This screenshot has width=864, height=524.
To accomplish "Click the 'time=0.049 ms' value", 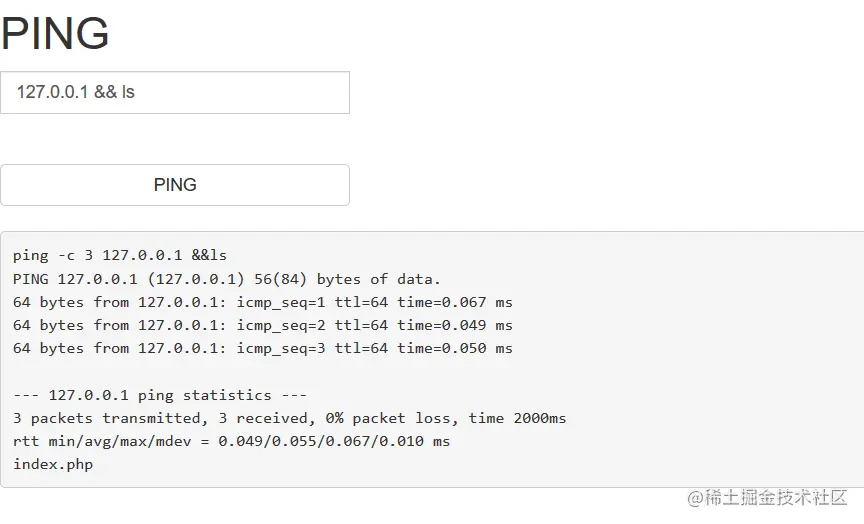I will click(x=454, y=325).
